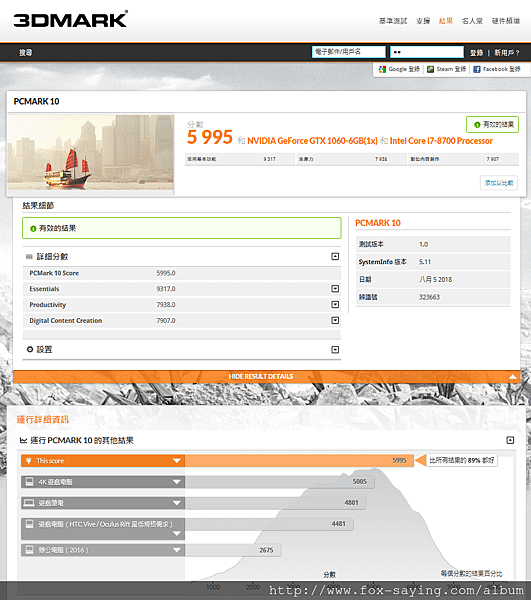This screenshot has width=531, height=600.
Task: Click the grey 4481 score bar
Action: [269, 524]
